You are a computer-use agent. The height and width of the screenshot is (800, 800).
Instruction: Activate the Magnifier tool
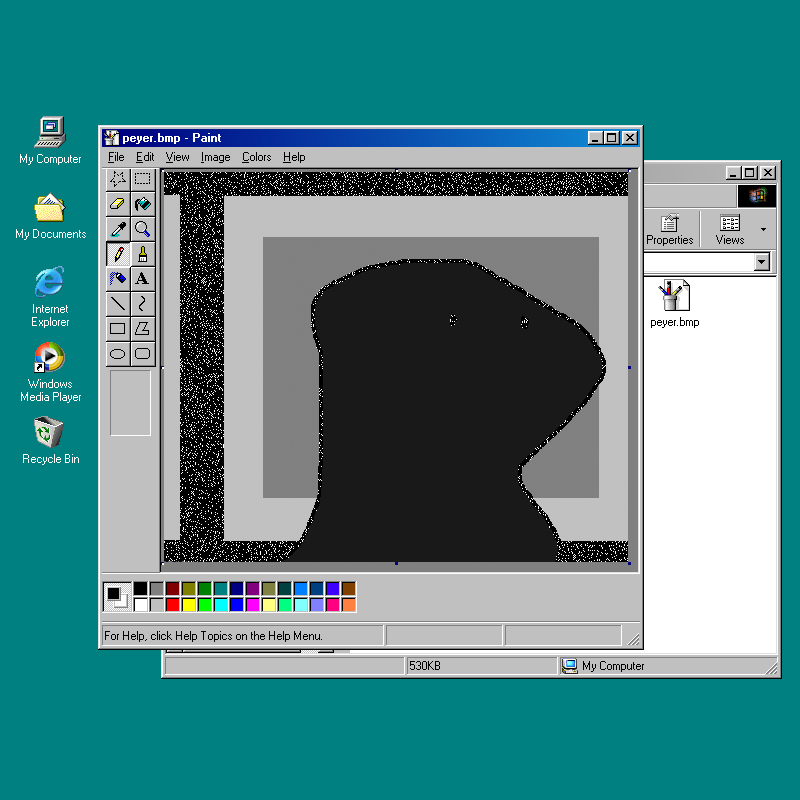(143, 229)
